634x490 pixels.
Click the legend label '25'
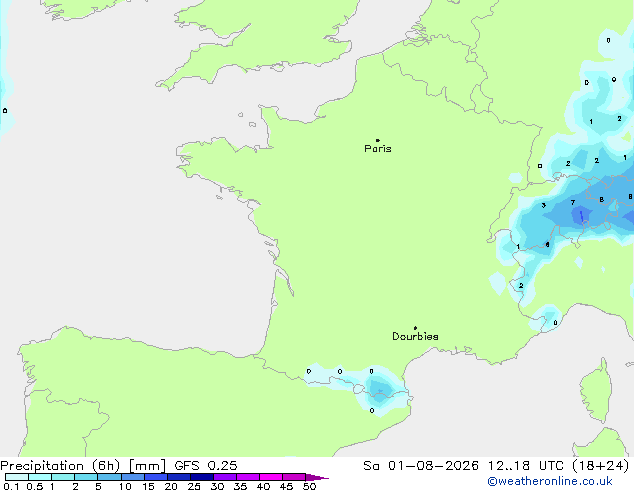click(194, 486)
